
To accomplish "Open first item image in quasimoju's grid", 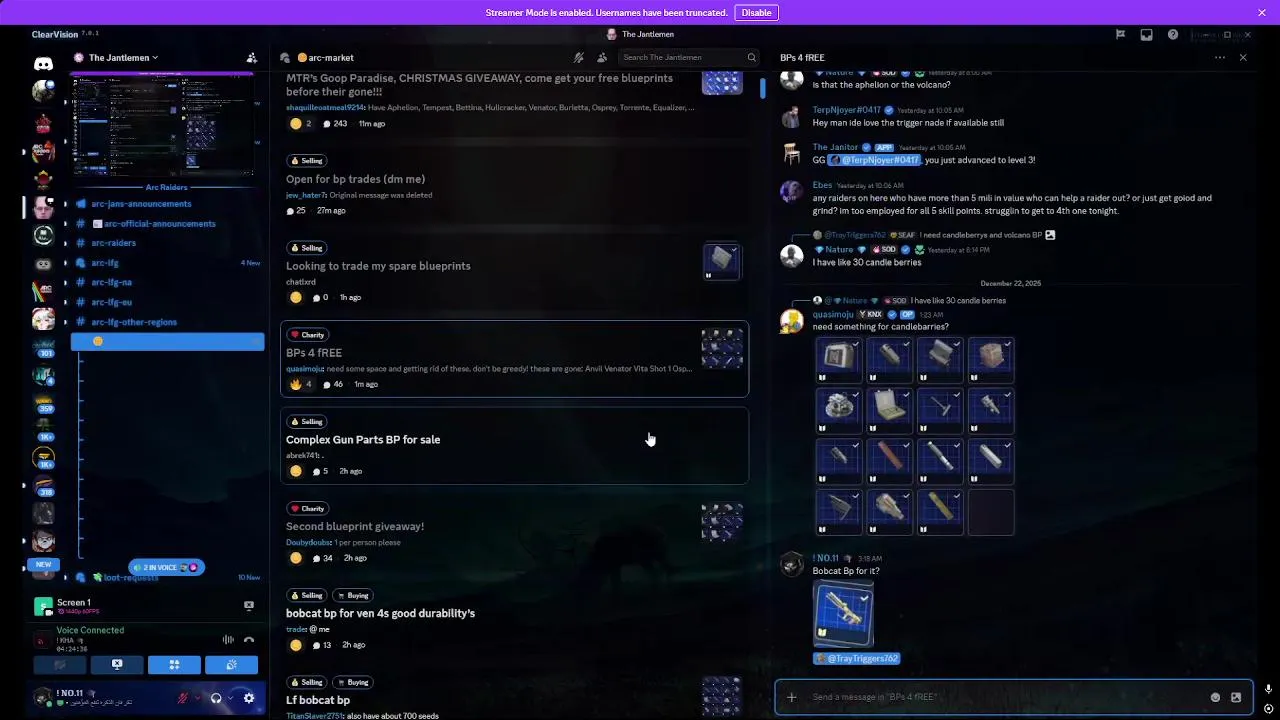I will point(839,361).
